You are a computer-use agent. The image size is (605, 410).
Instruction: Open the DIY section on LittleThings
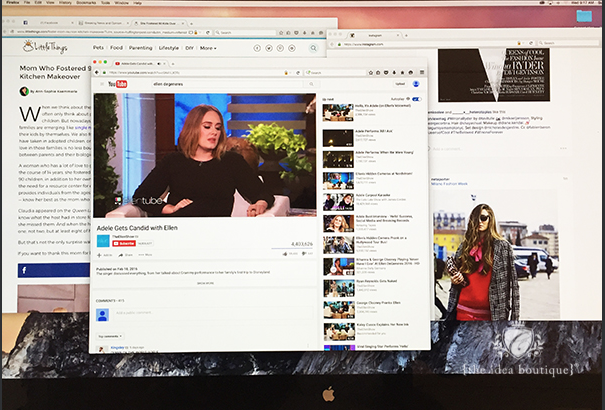tap(189, 48)
